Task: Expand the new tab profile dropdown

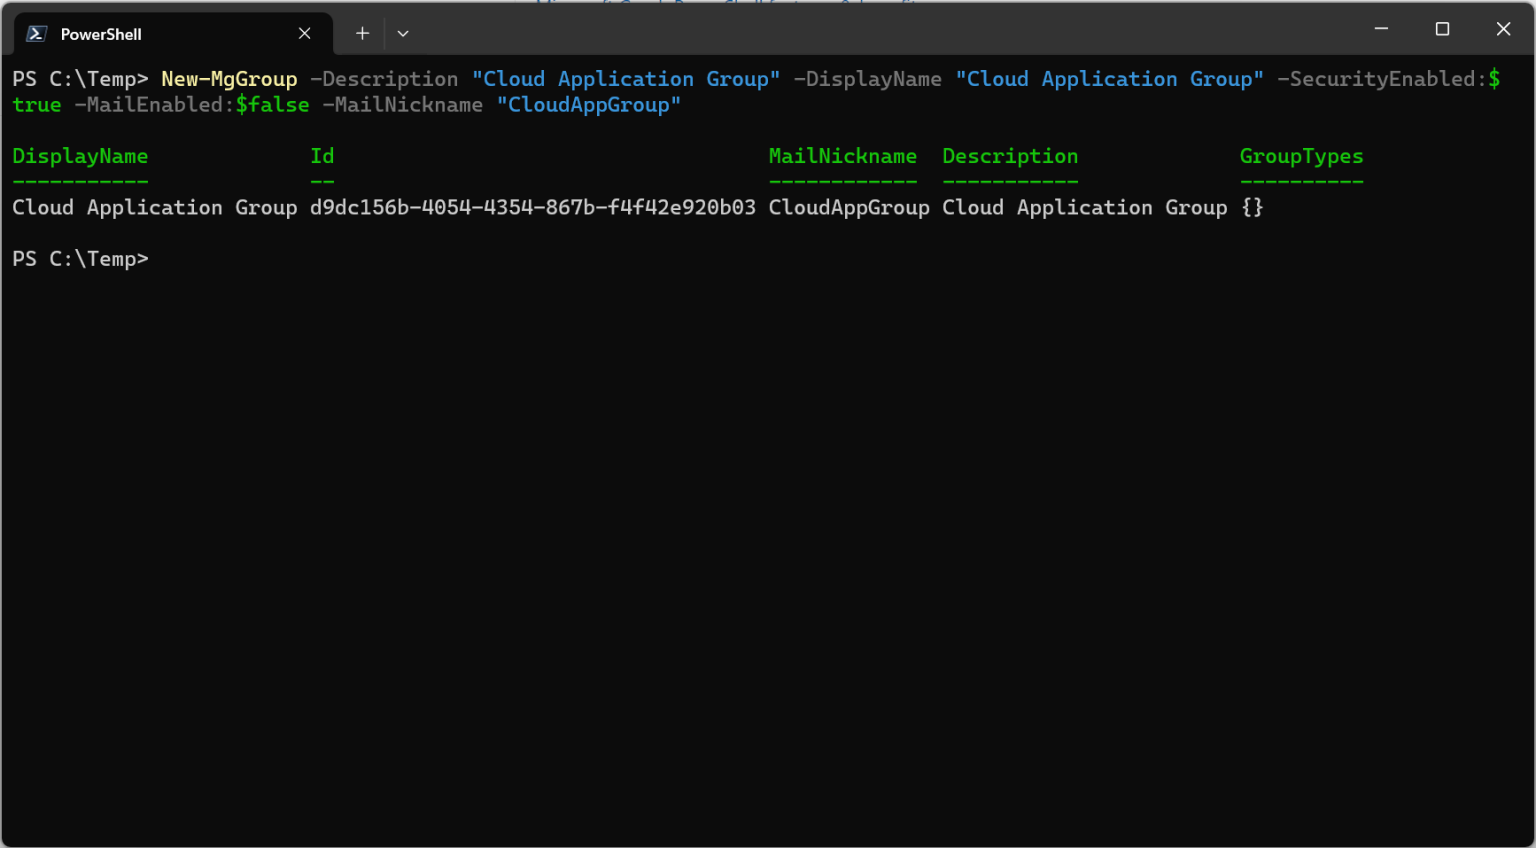Action: [x=403, y=34]
